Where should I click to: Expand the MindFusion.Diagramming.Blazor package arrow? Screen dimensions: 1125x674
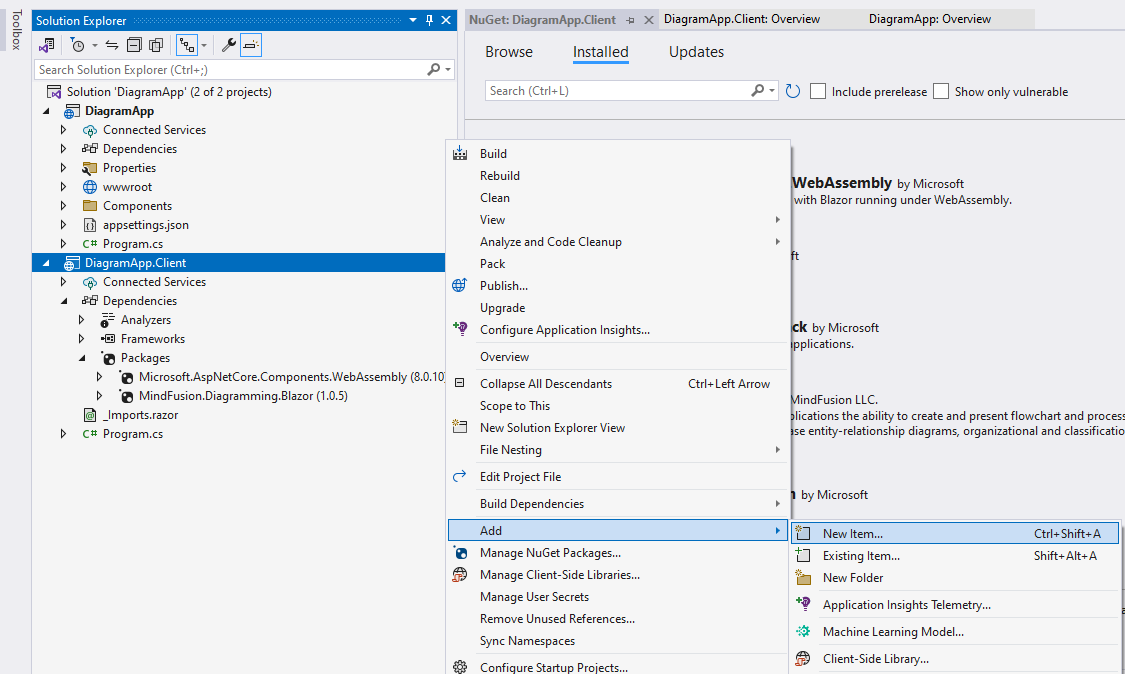tap(100, 395)
